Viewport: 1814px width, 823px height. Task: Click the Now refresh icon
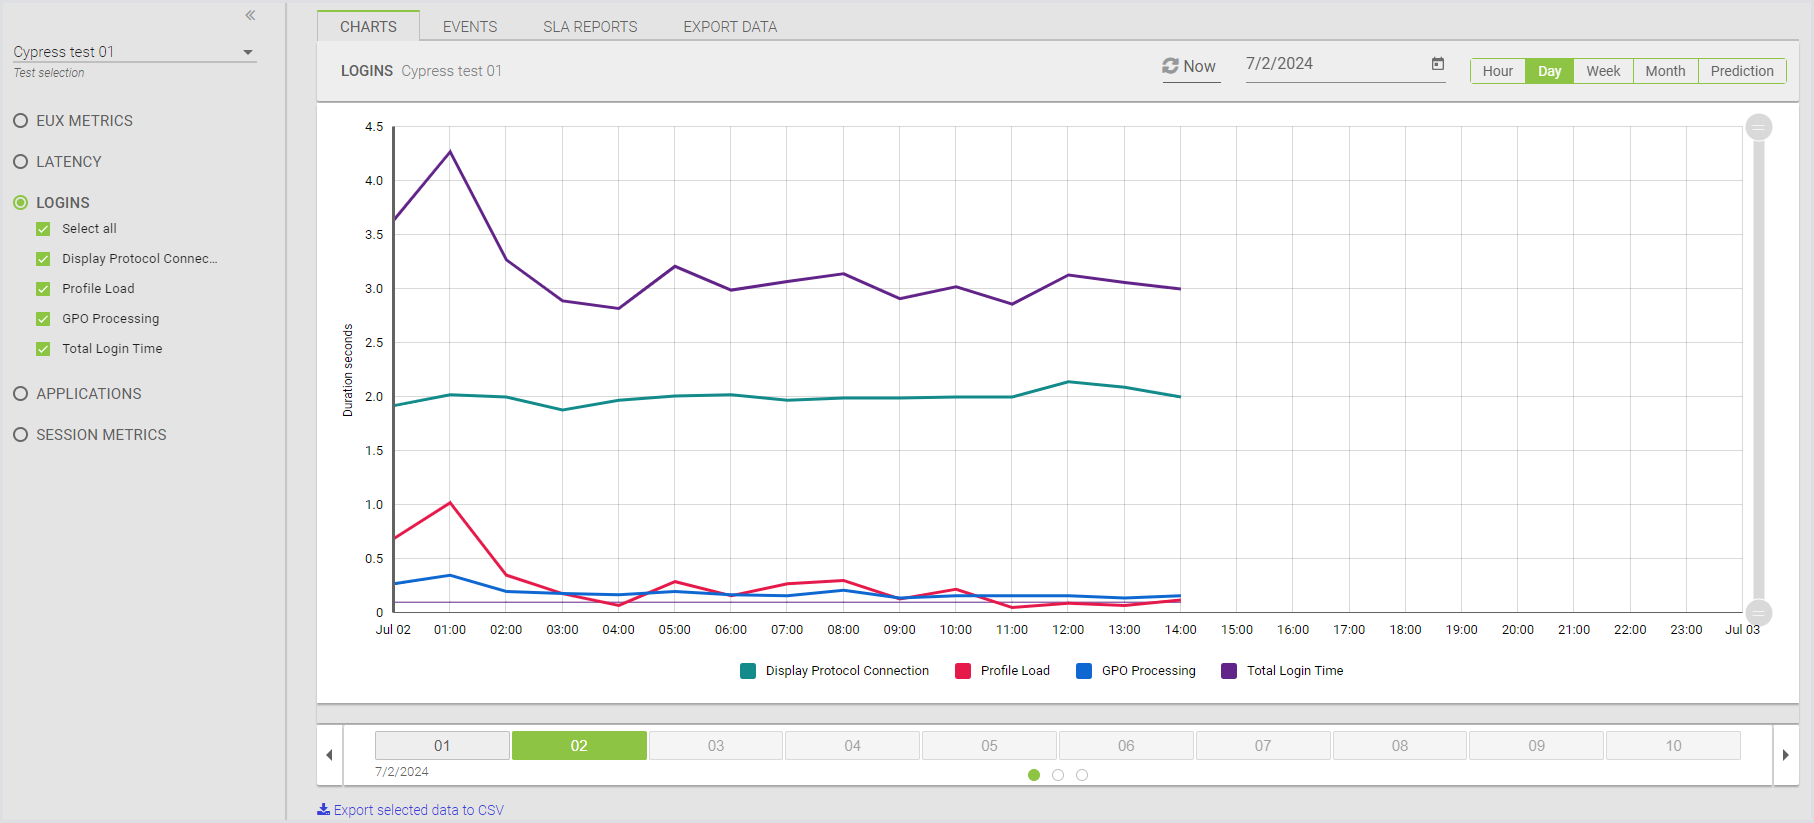point(1170,66)
